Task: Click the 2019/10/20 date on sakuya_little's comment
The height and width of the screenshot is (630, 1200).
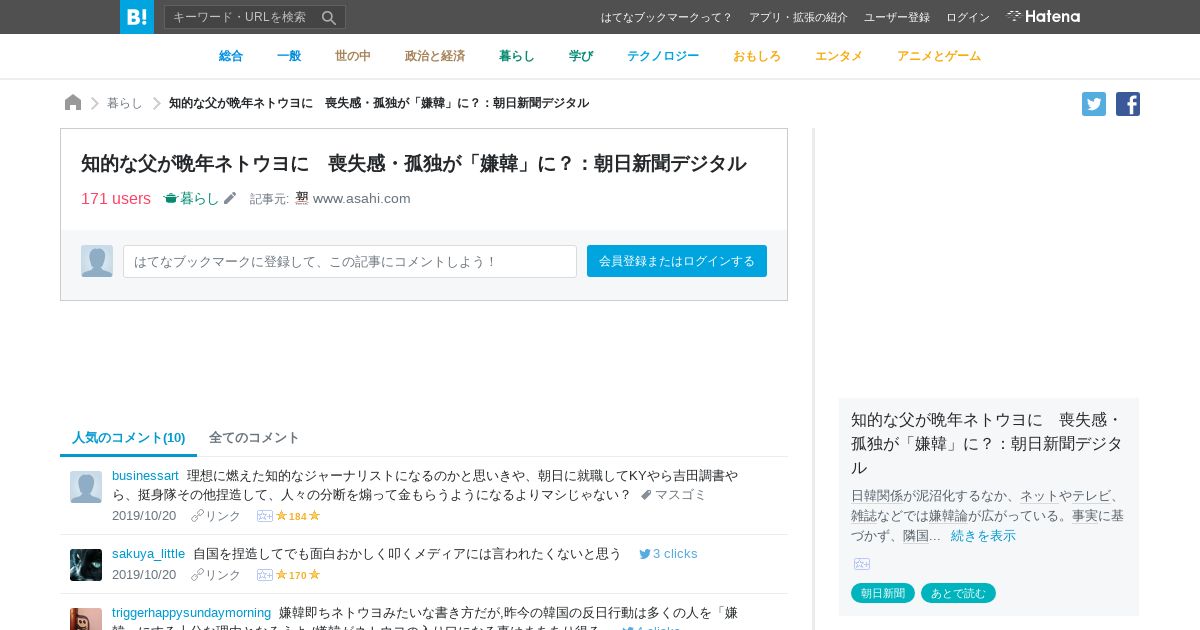Action: 144,575
